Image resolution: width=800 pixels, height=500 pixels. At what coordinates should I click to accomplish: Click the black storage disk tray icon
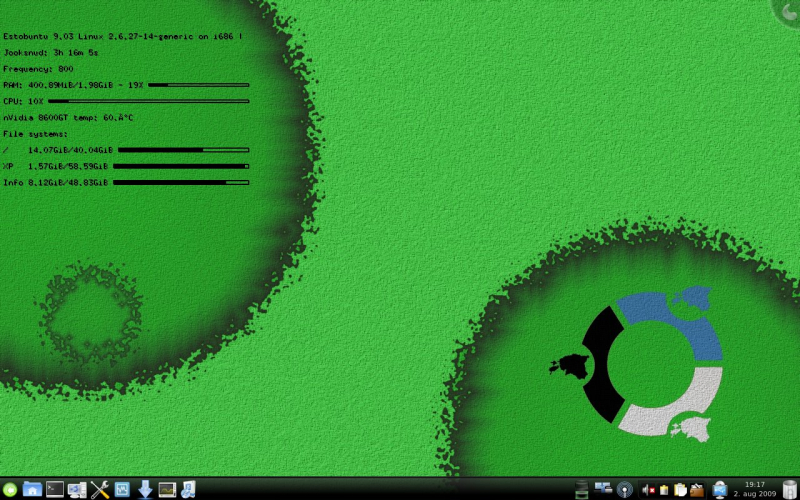point(581,490)
